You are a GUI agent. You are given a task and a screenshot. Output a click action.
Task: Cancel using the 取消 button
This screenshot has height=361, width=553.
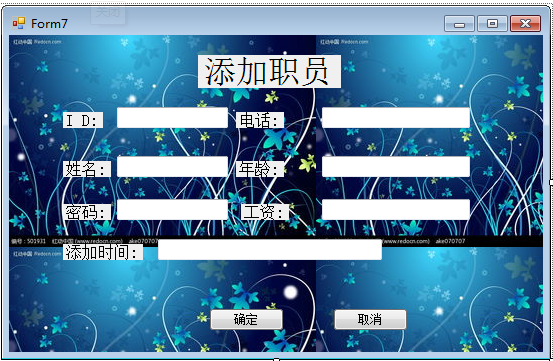(370, 319)
